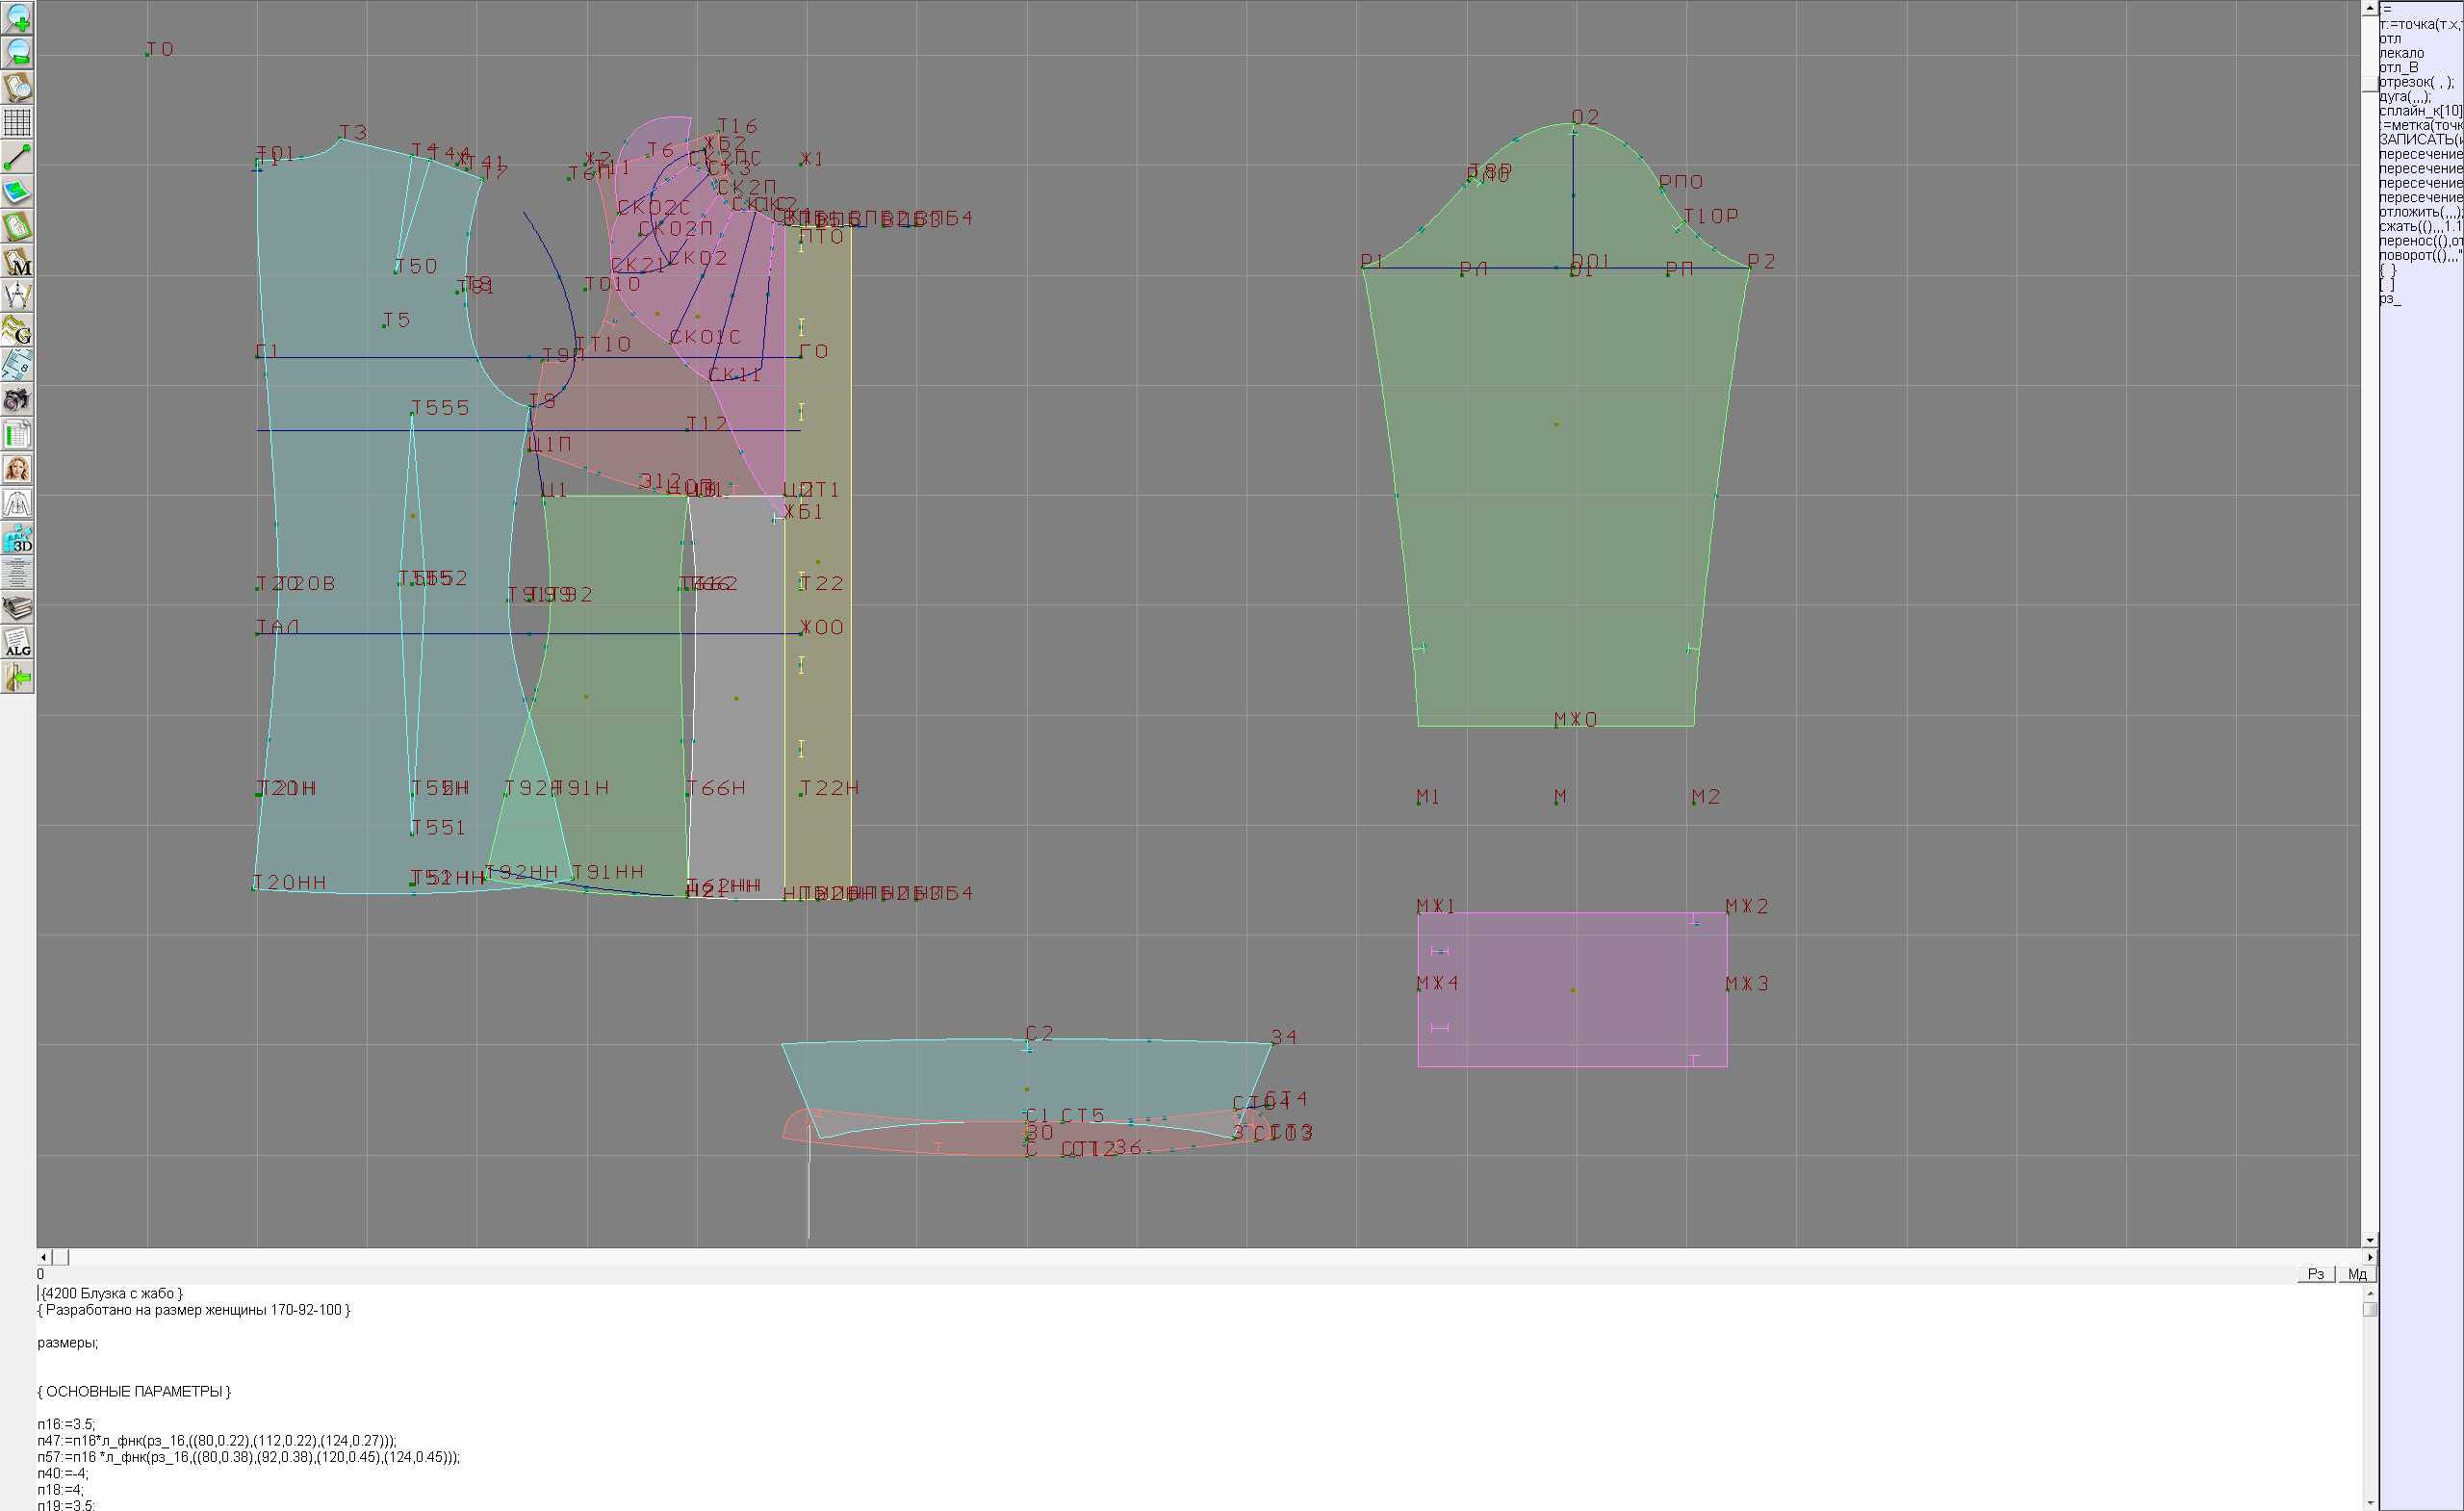
Task: Click the camera snapshot icon
Action: point(17,400)
